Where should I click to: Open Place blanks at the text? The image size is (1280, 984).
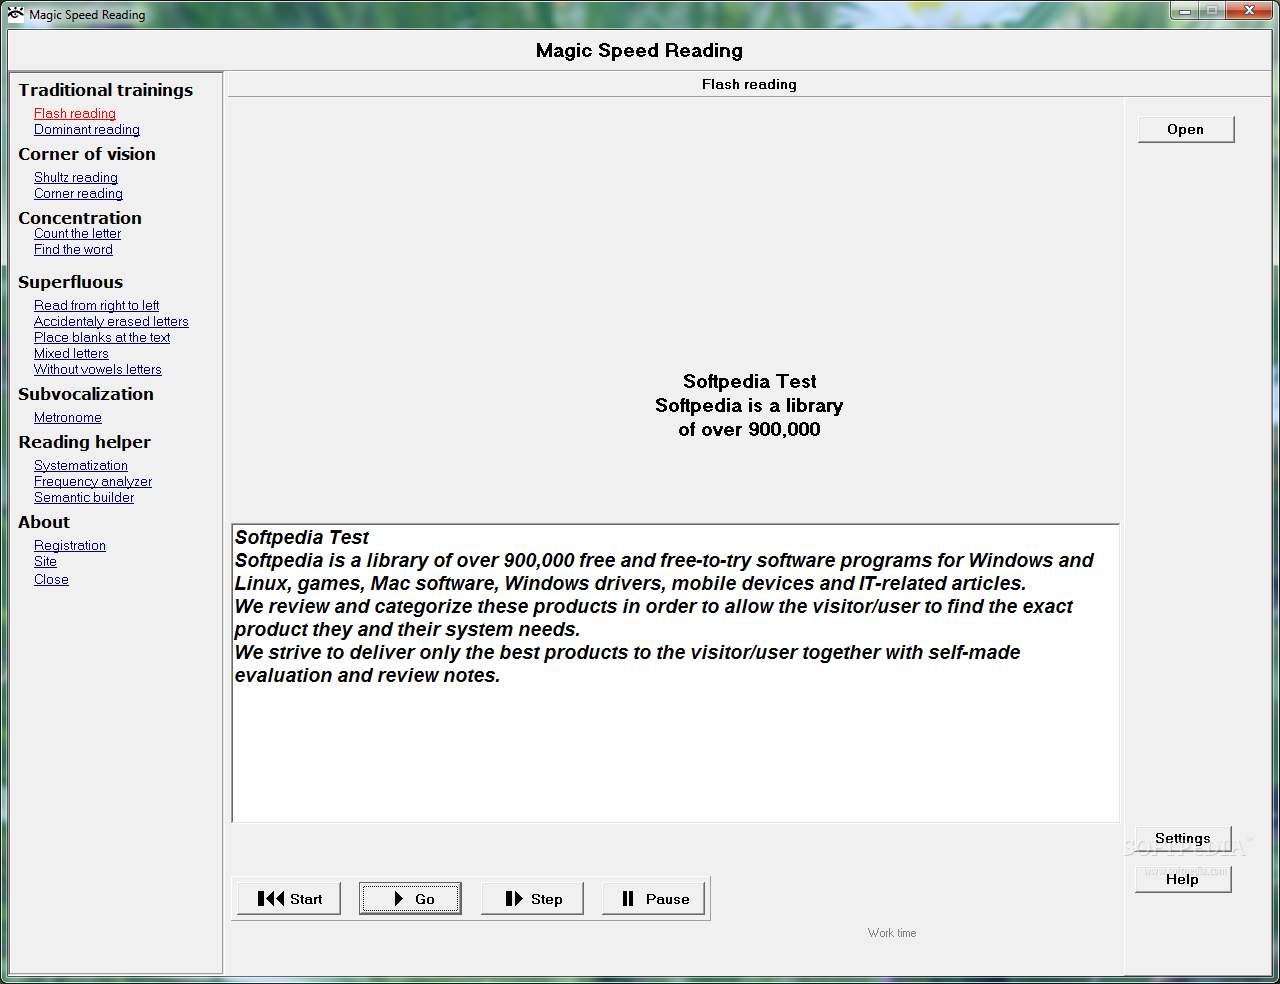click(102, 338)
